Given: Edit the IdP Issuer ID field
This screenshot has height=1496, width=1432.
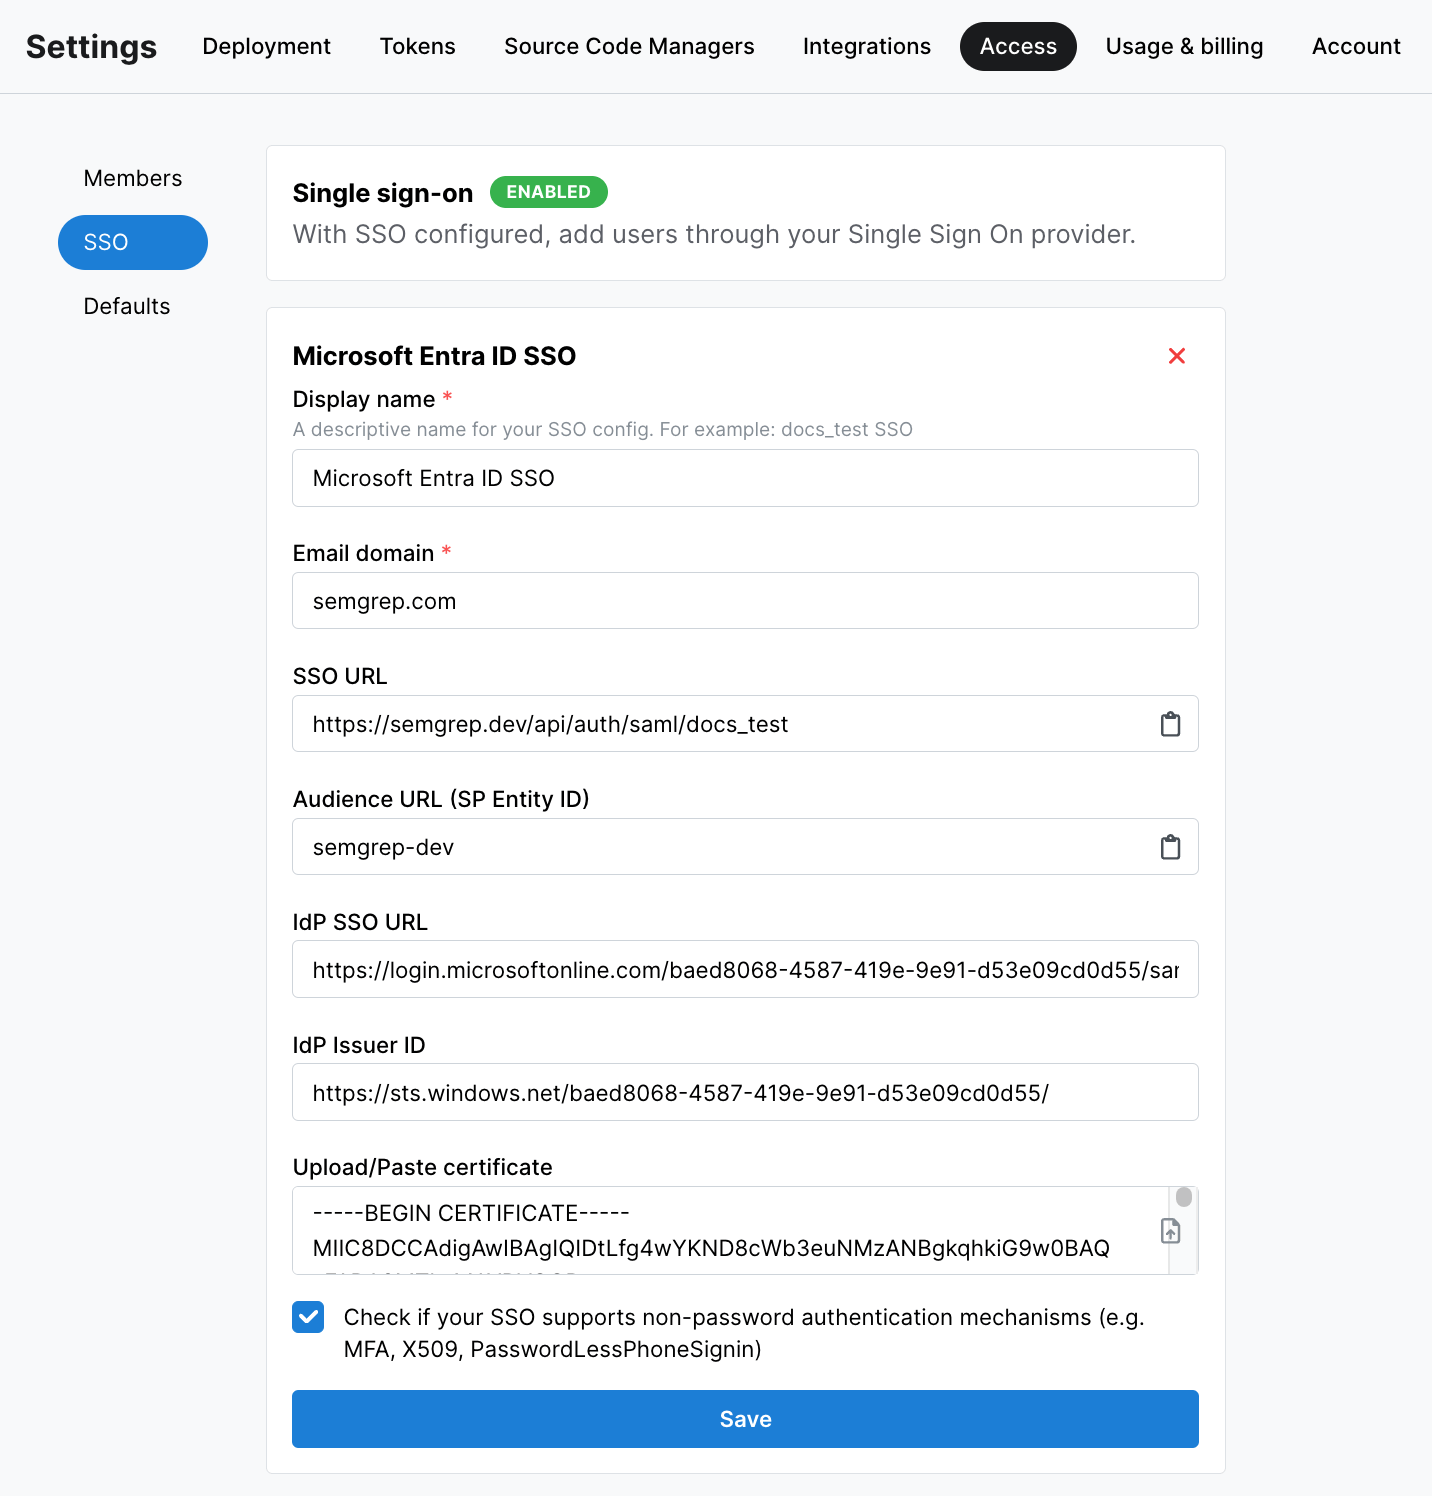Looking at the screenshot, I should pos(744,1092).
